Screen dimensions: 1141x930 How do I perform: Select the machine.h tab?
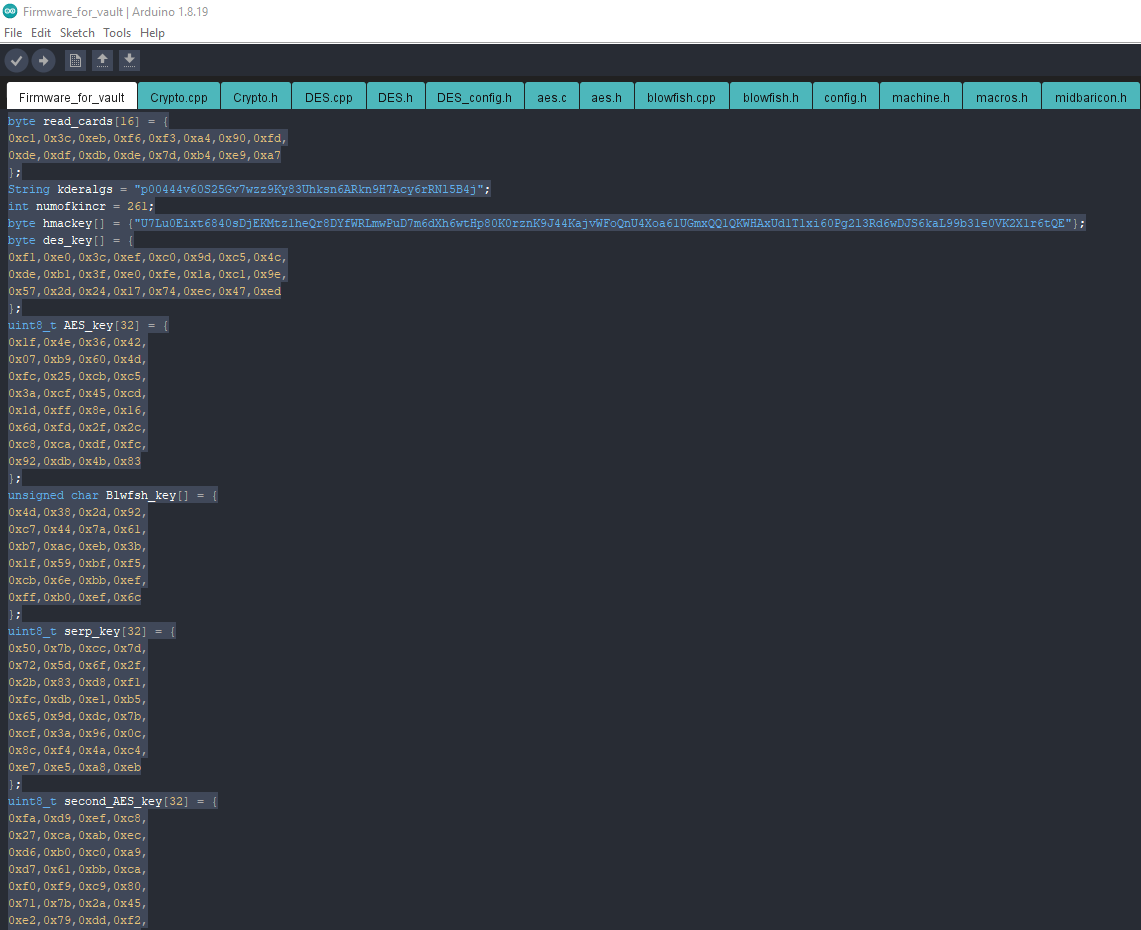[x=921, y=97]
